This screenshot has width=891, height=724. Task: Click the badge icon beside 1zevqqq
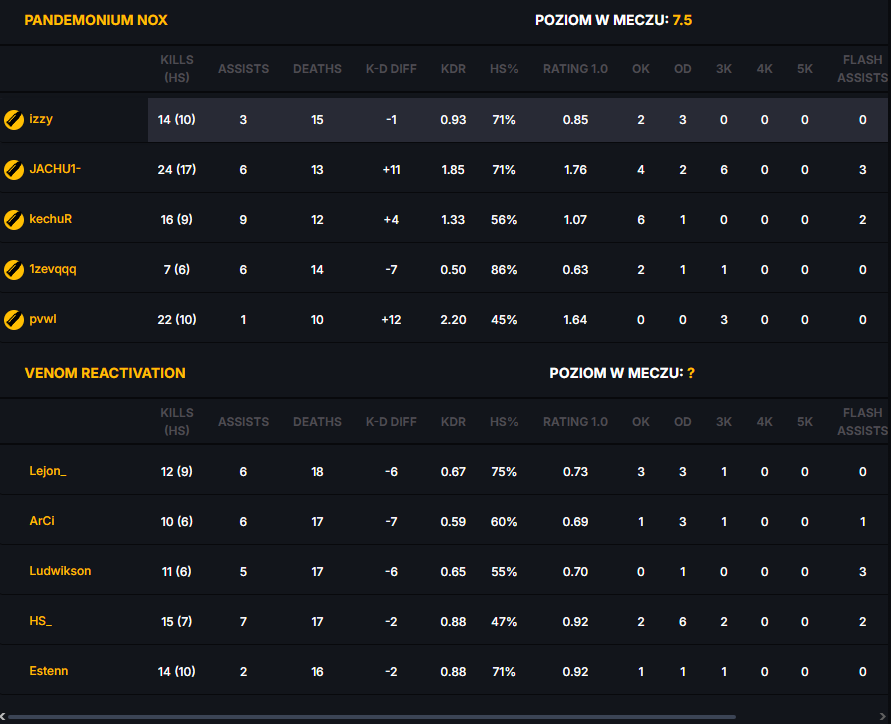(x=14, y=270)
